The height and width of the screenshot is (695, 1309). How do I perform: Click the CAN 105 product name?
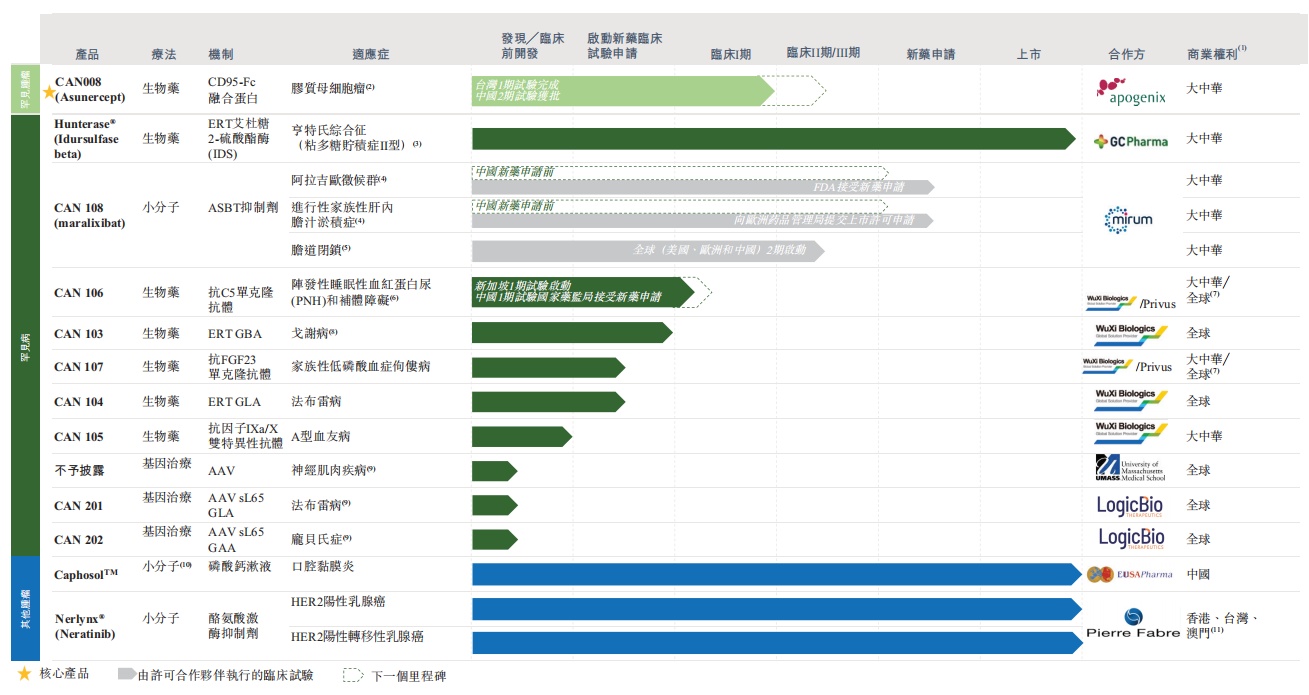pyautogui.click(x=79, y=437)
